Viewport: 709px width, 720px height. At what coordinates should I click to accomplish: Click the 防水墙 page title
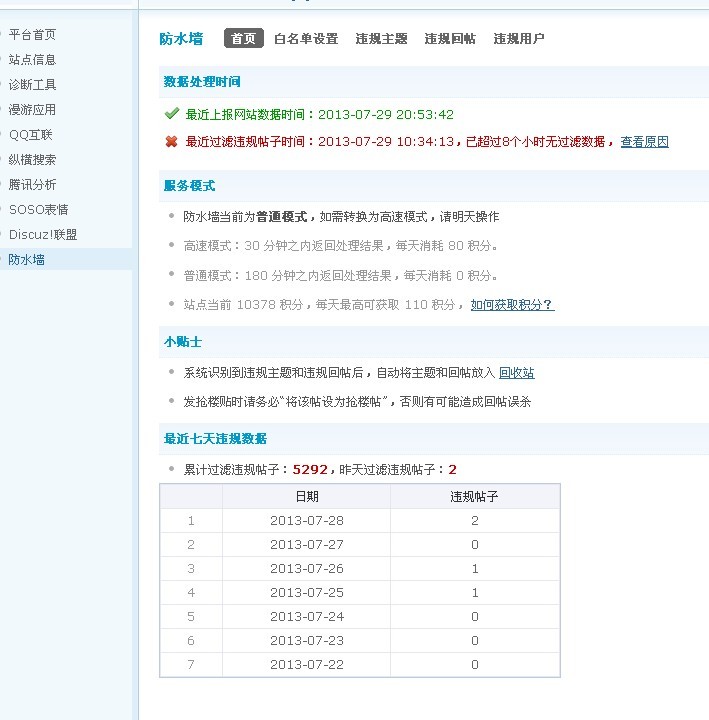(x=181, y=39)
